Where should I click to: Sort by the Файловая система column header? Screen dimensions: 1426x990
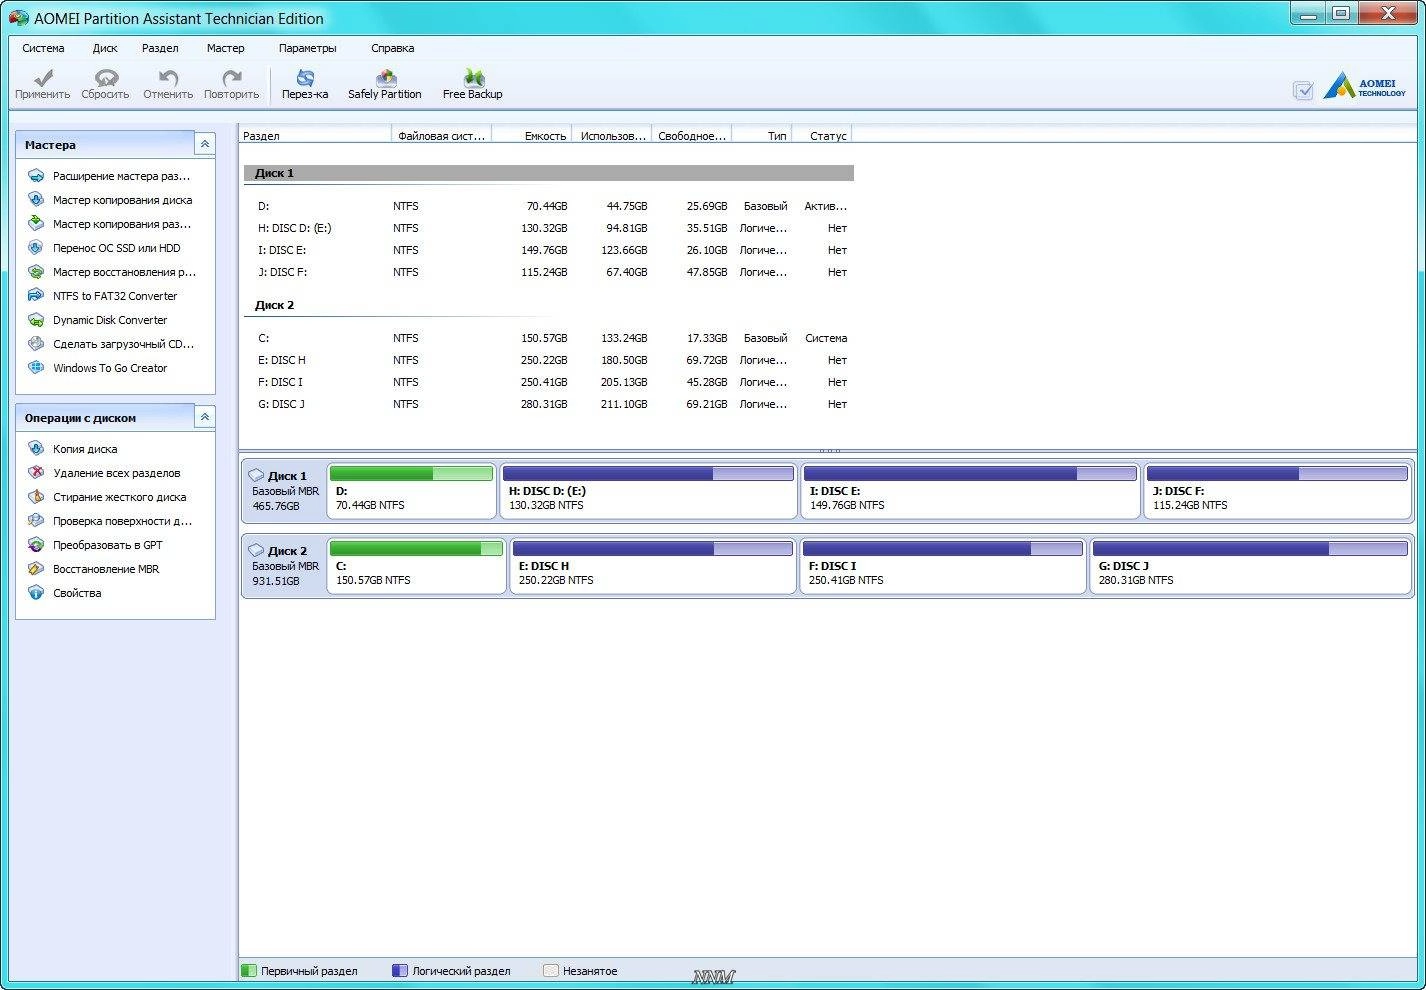(441, 135)
